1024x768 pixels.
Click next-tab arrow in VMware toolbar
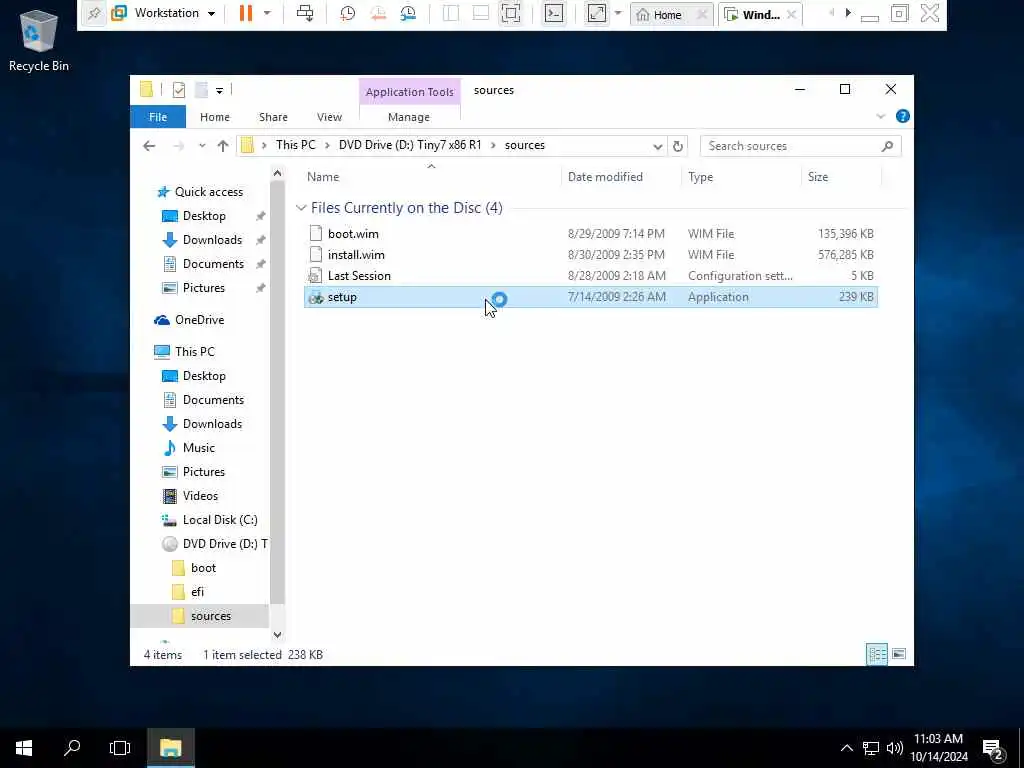coord(848,13)
